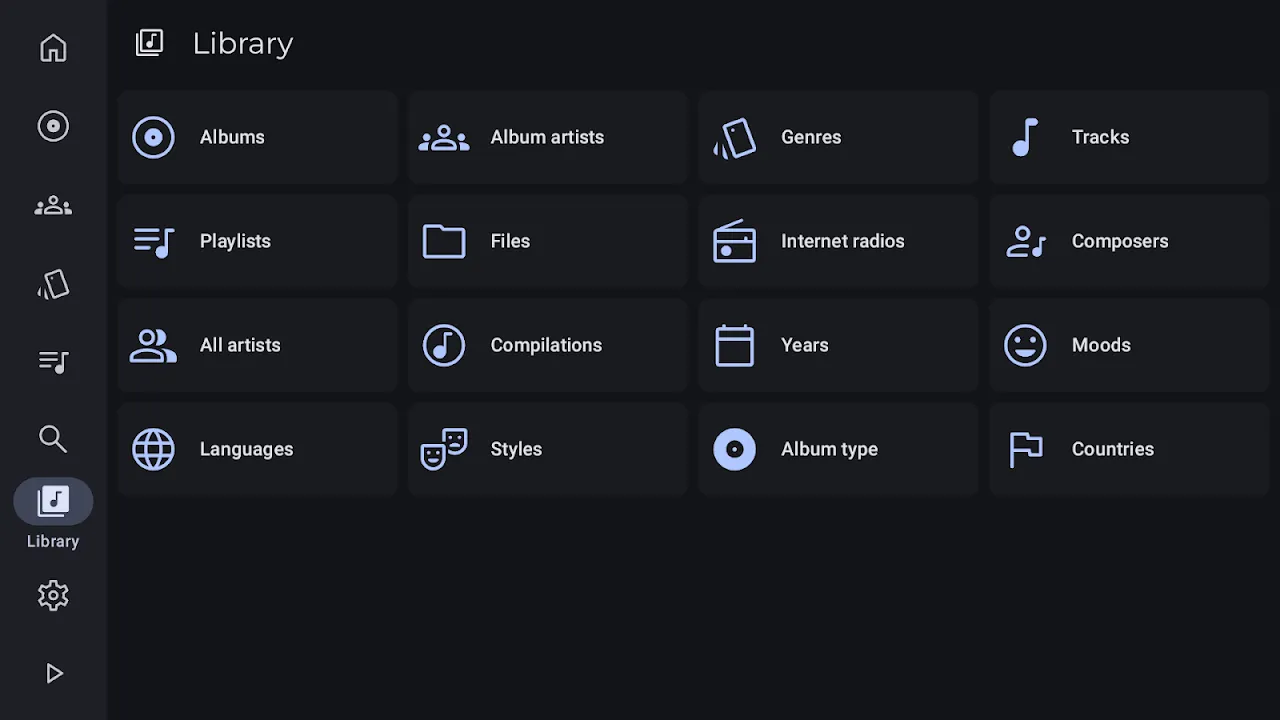1280x720 pixels.
Task: Open the Artists sidebar icon
Action: pyautogui.click(x=53, y=206)
